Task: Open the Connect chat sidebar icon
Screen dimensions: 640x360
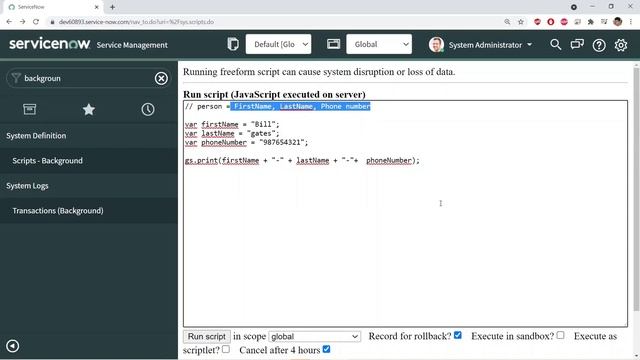Action: click(x=577, y=44)
